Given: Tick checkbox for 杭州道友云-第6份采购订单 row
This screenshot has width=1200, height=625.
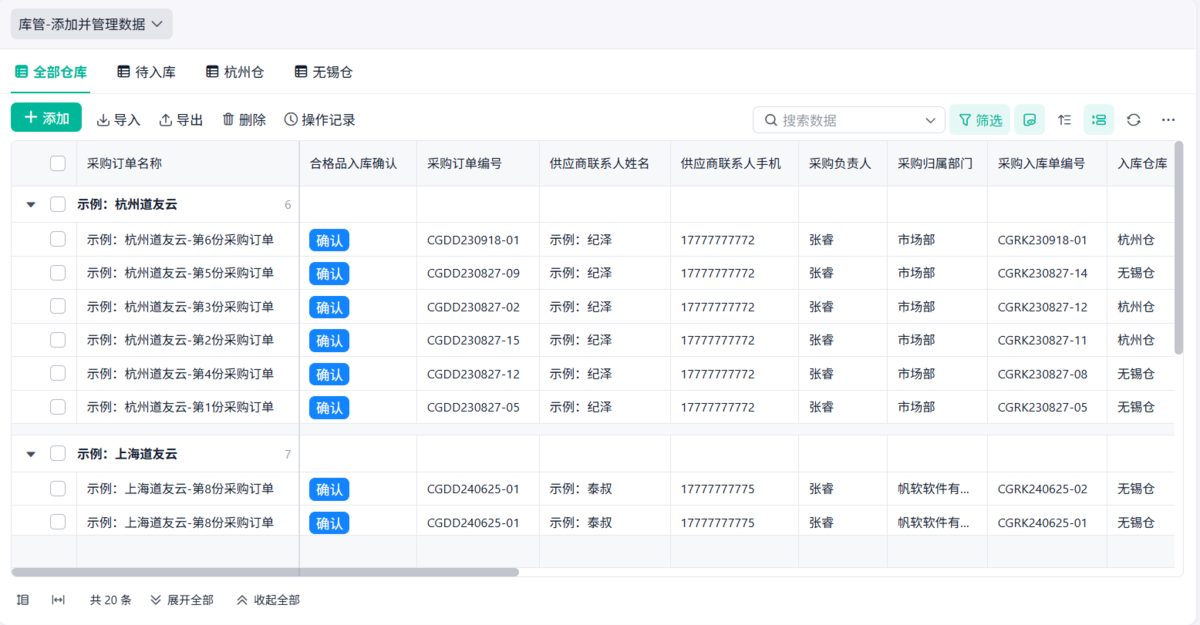Looking at the screenshot, I should 58,239.
